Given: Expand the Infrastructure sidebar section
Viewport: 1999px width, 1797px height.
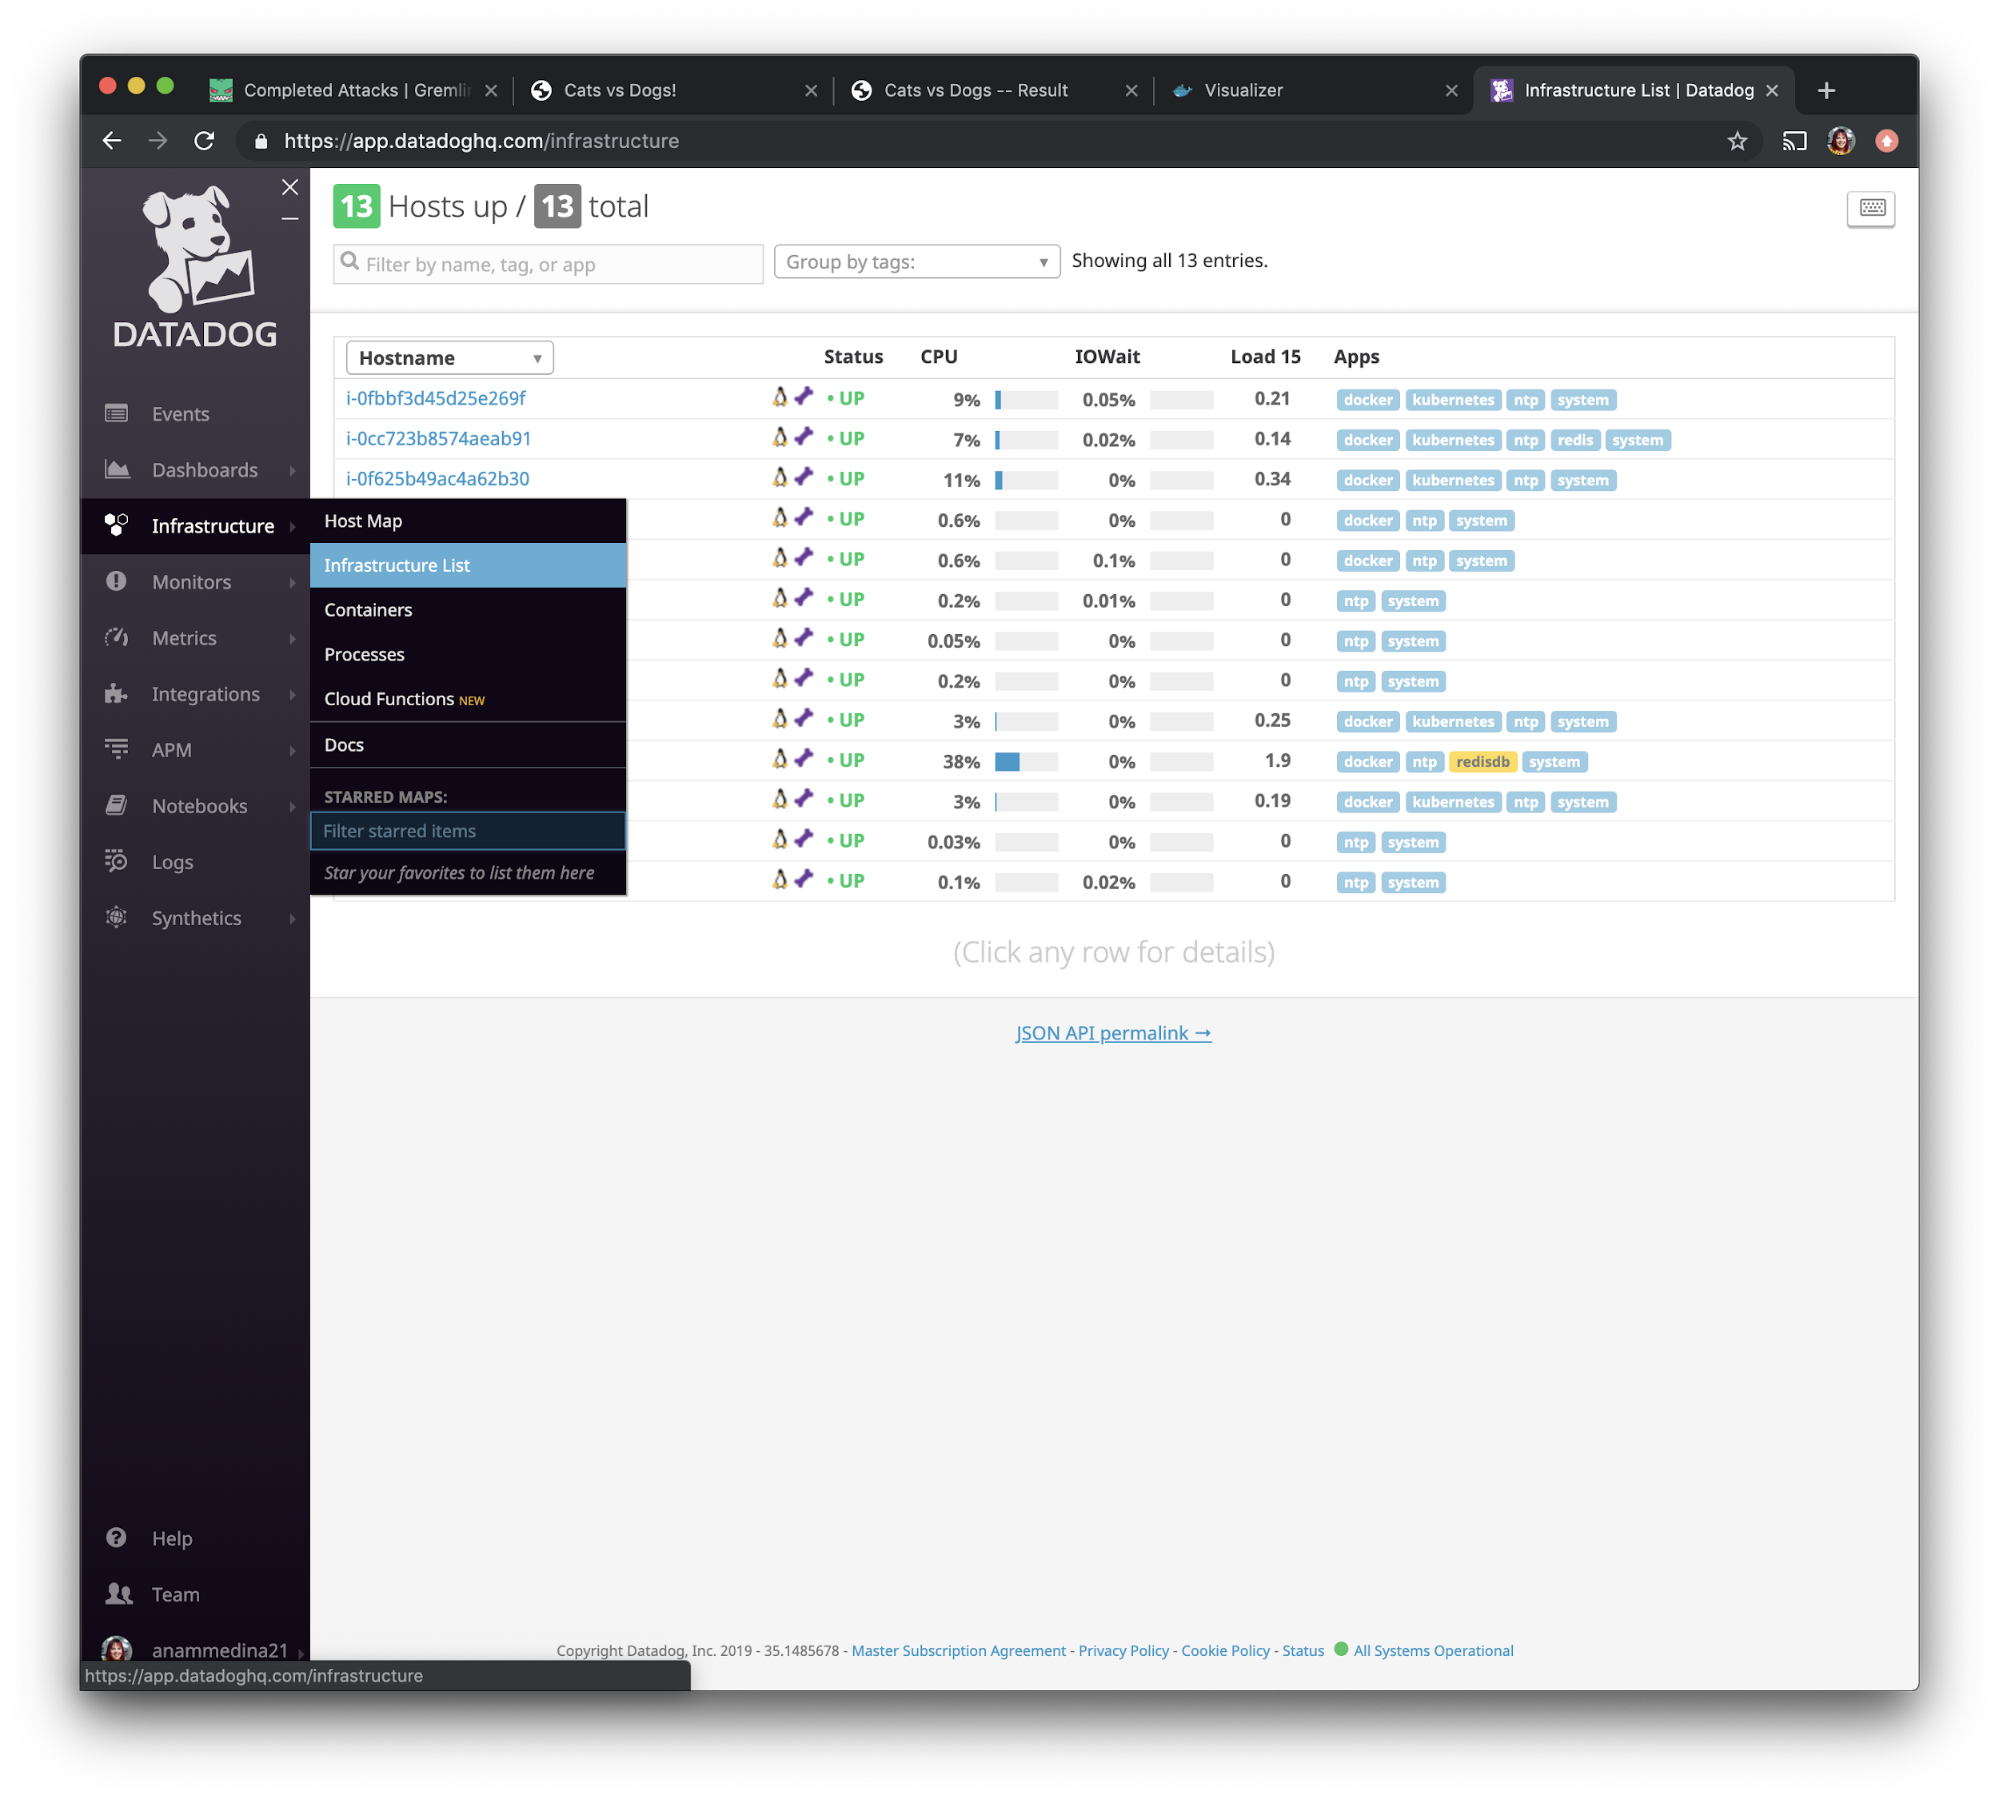Looking at the screenshot, I should tap(212, 526).
